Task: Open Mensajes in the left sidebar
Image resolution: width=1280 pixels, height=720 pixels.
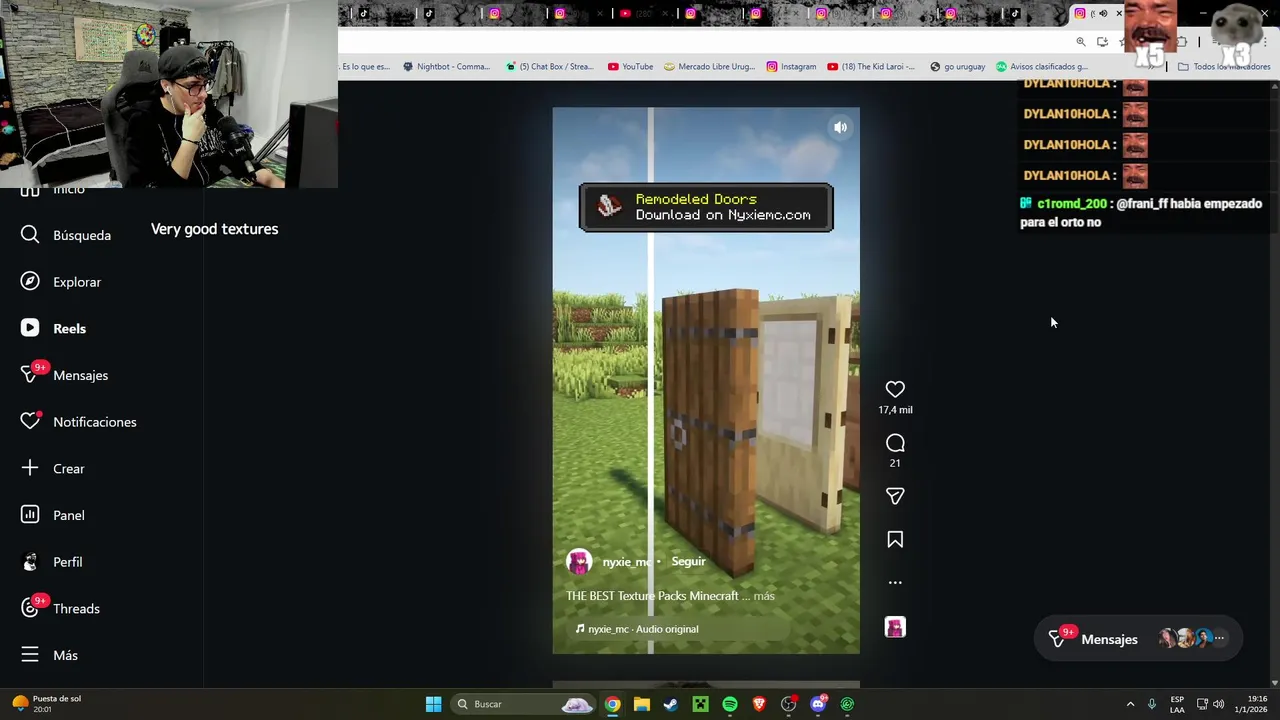Action: pyautogui.click(x=64, y=375)
